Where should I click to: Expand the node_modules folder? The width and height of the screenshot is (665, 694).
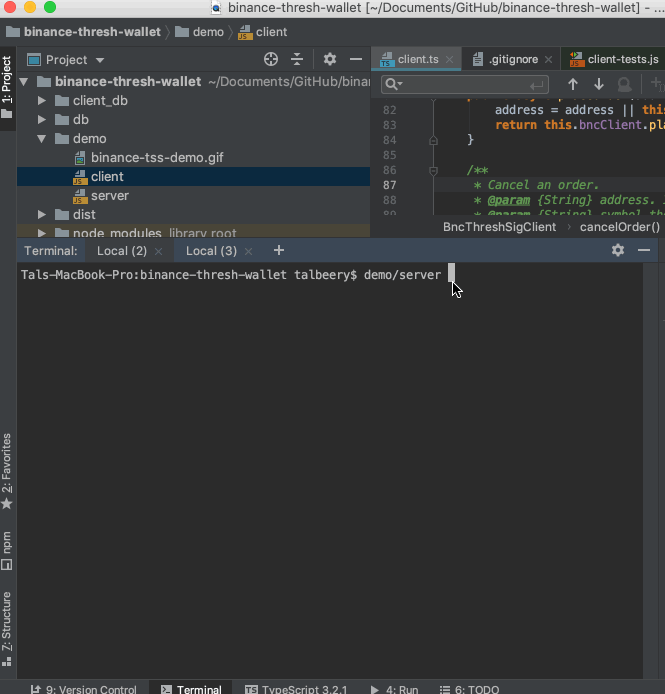pyautogui.click(x=42, y=233)
